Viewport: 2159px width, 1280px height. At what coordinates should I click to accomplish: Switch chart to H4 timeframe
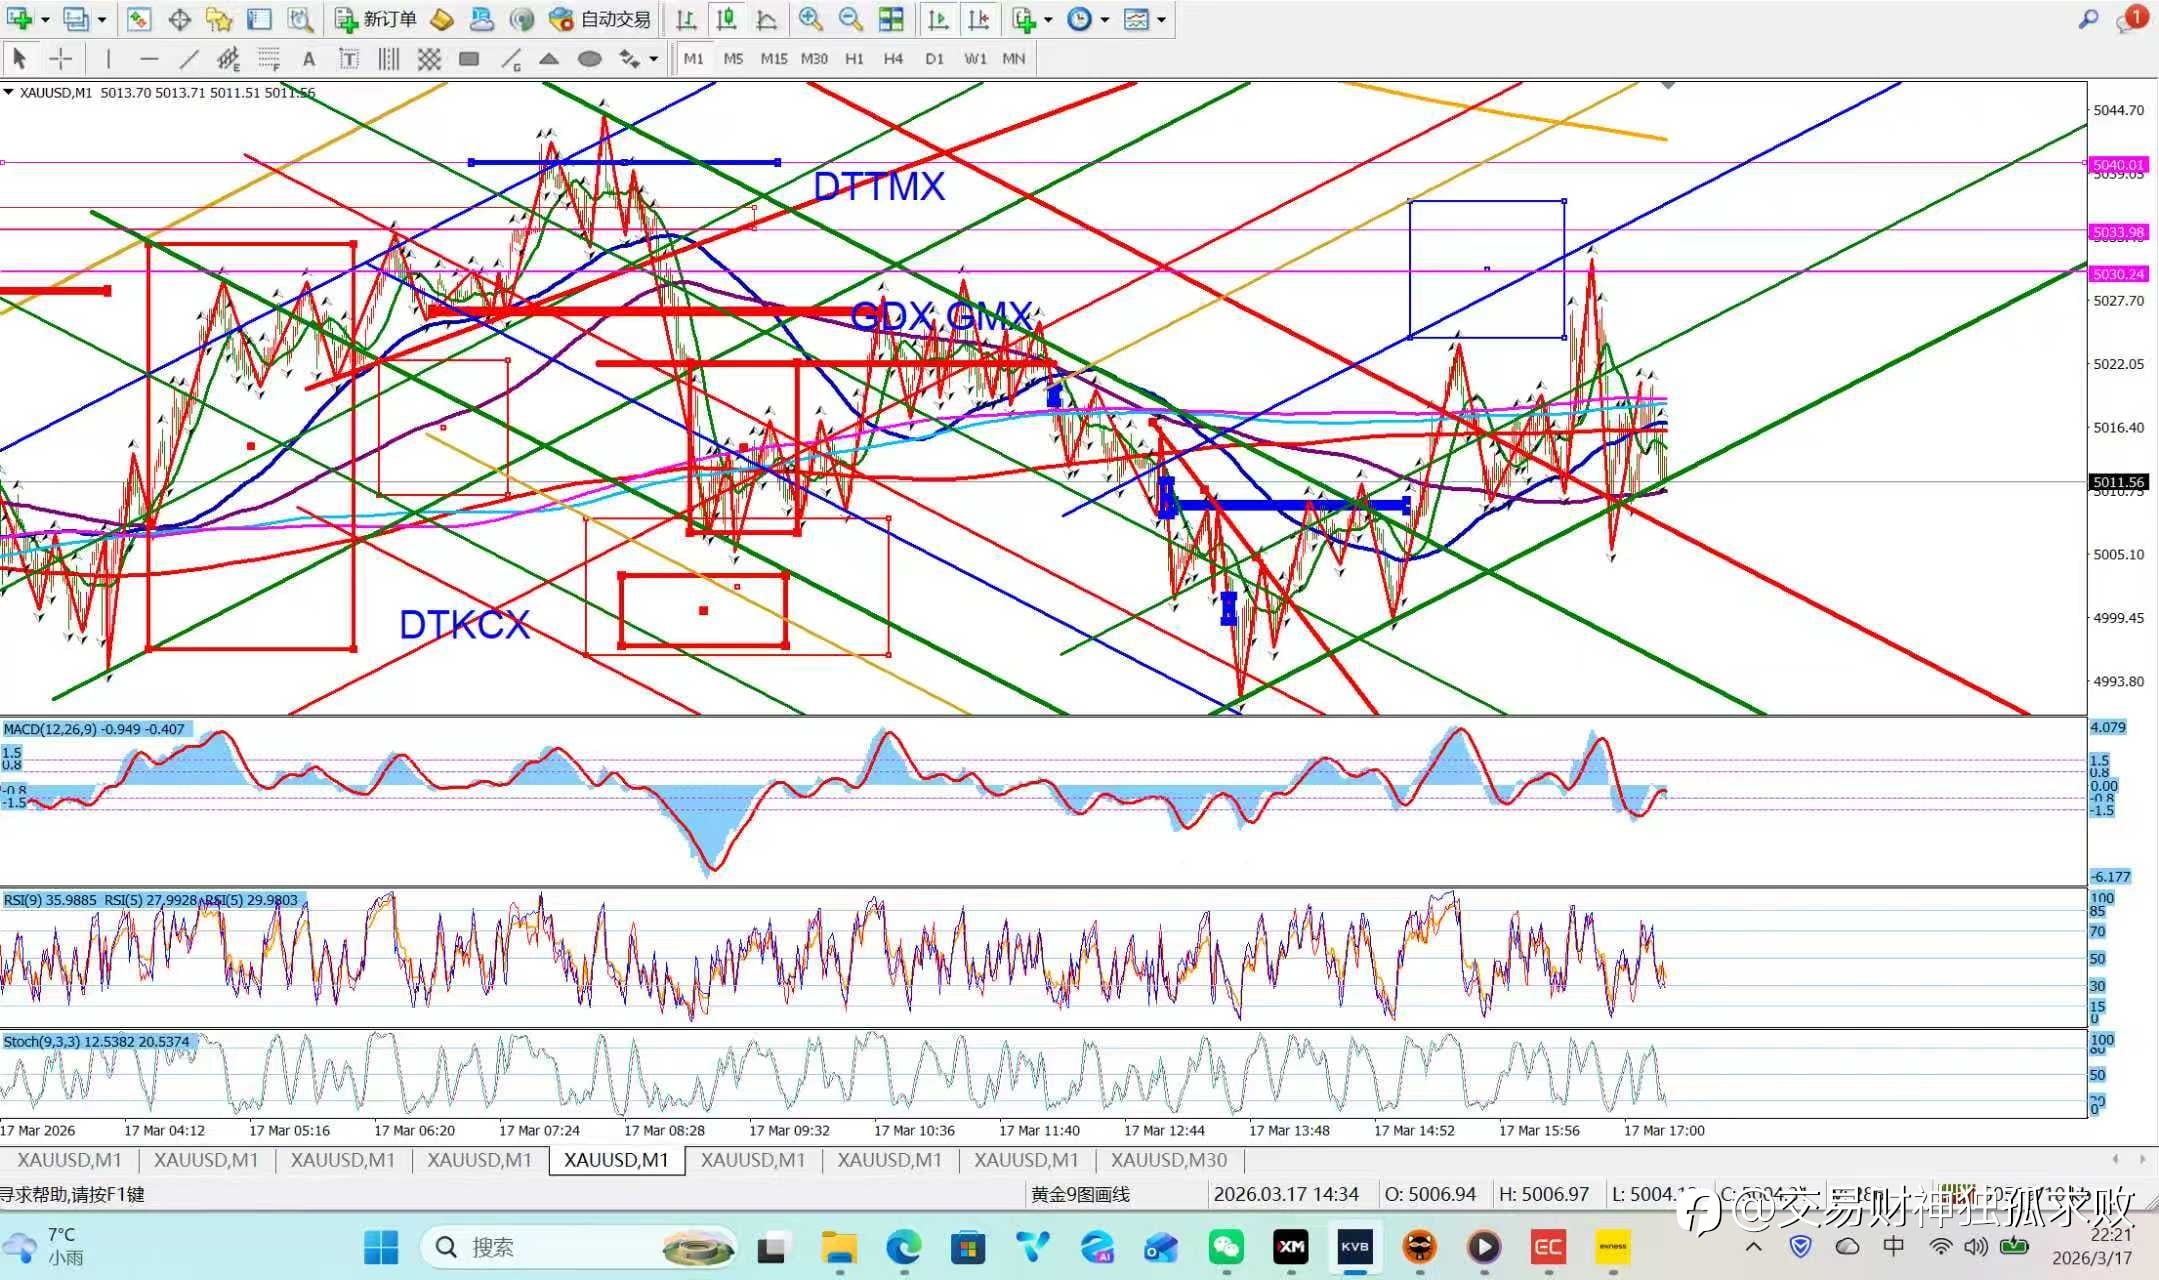click(x=893, y=59)
